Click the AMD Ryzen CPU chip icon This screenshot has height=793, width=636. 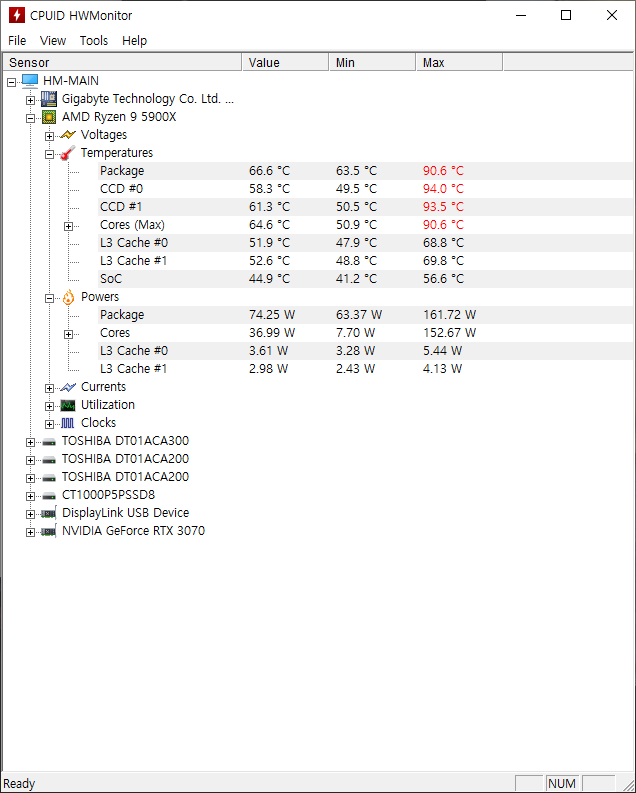point(49,117)
